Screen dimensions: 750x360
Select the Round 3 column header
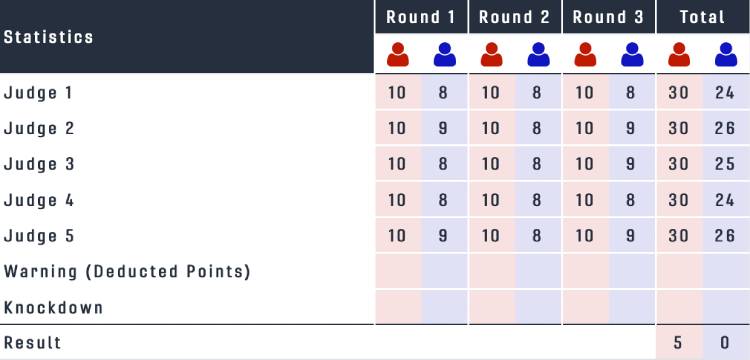[x=608, y=17]
